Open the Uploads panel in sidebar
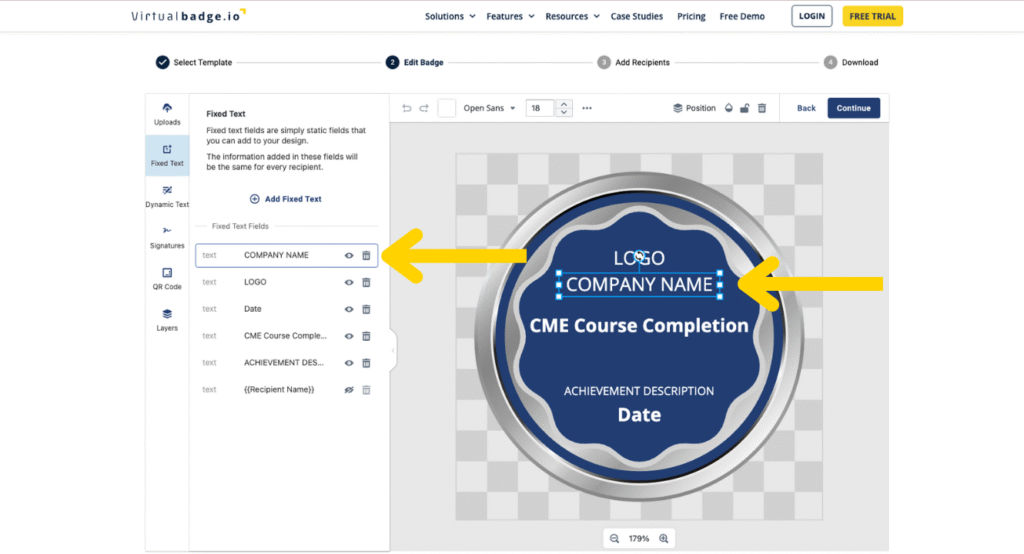This screenshot has height=554, width=1024. tap(167, 114)
